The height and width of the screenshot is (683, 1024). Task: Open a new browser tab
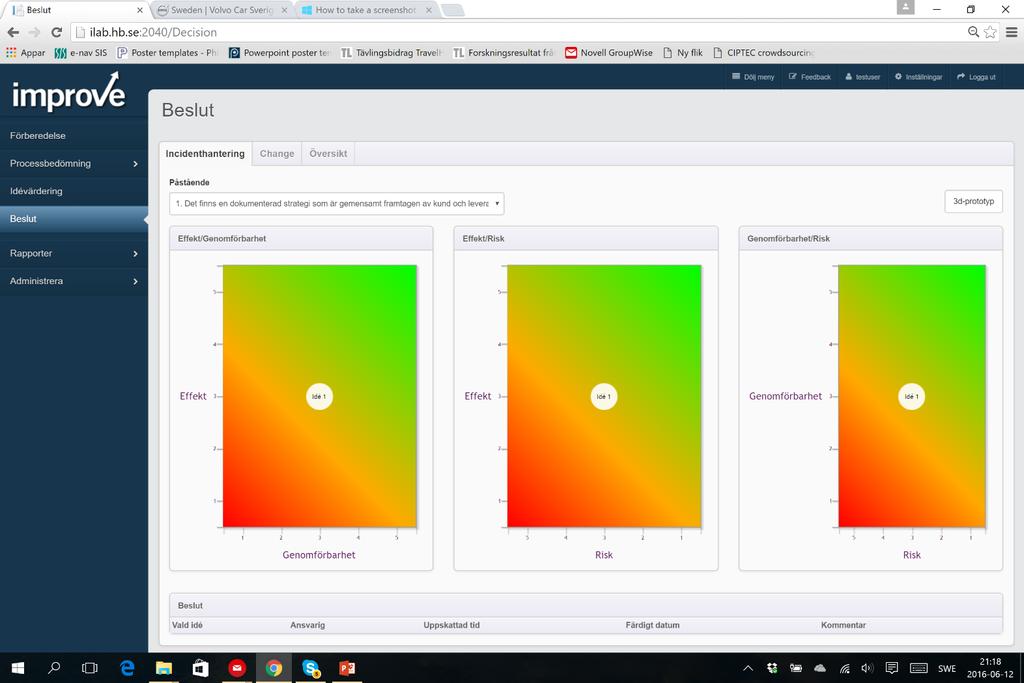click(x=453, y=10)
